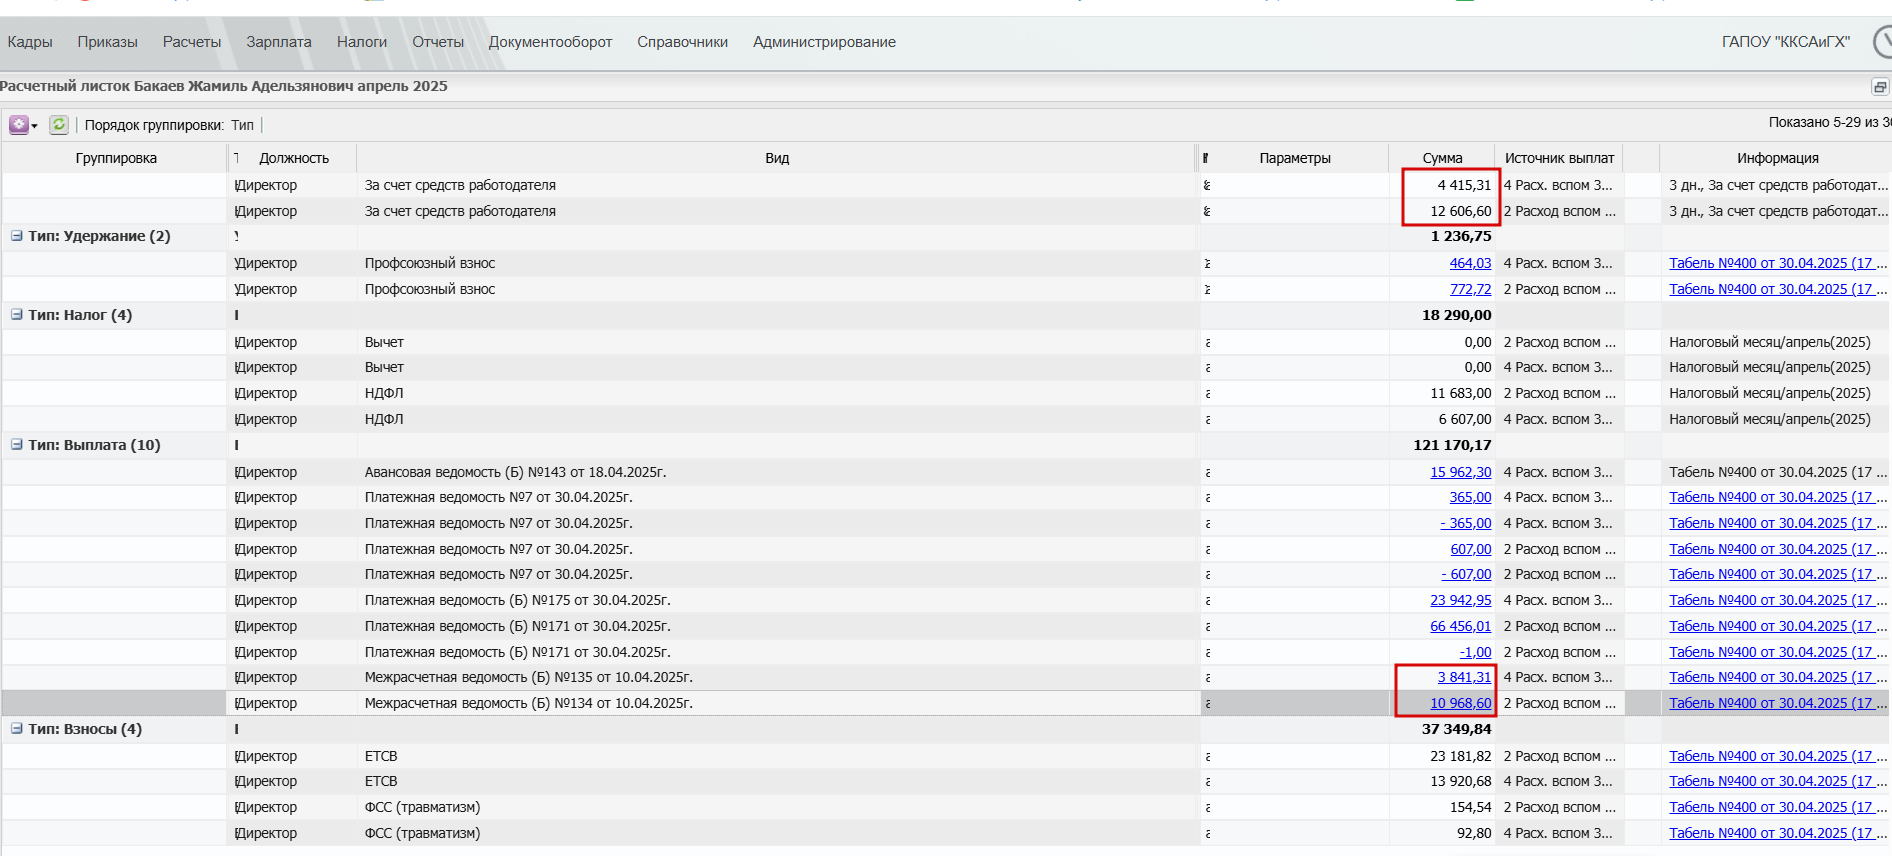Open the Документооборот menu
The width and height of the screenshot is (1892, 856).
[550, 42]
